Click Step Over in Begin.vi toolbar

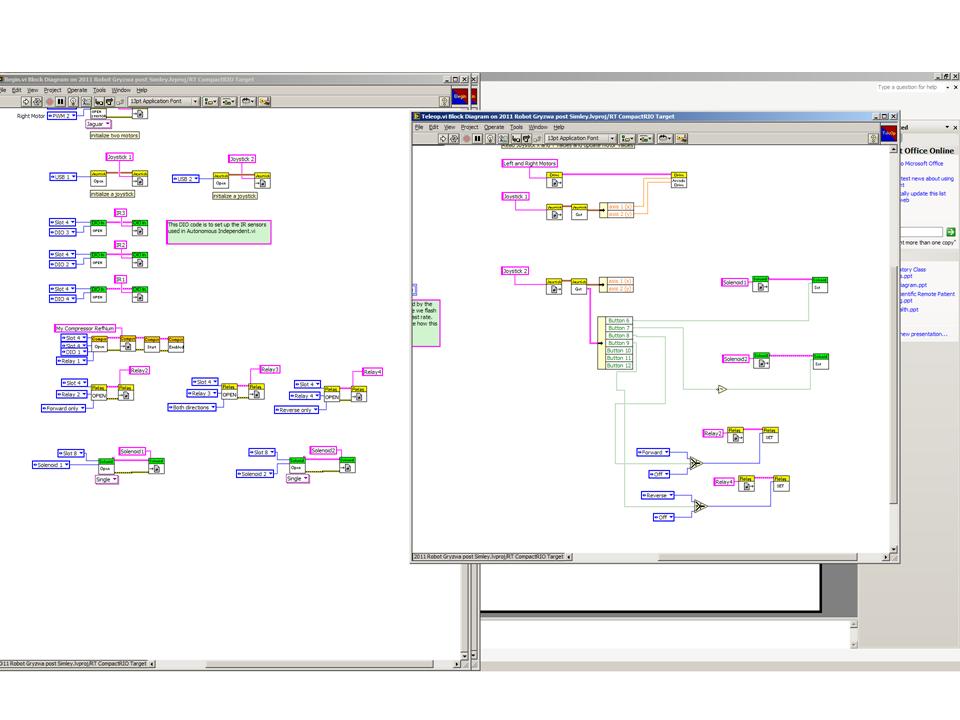coord(110,102)
